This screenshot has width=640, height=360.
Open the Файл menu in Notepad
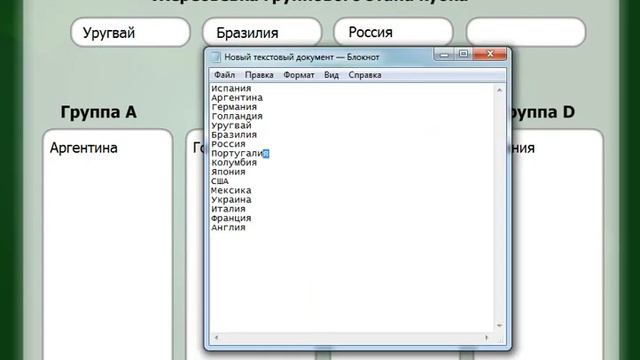224,75
